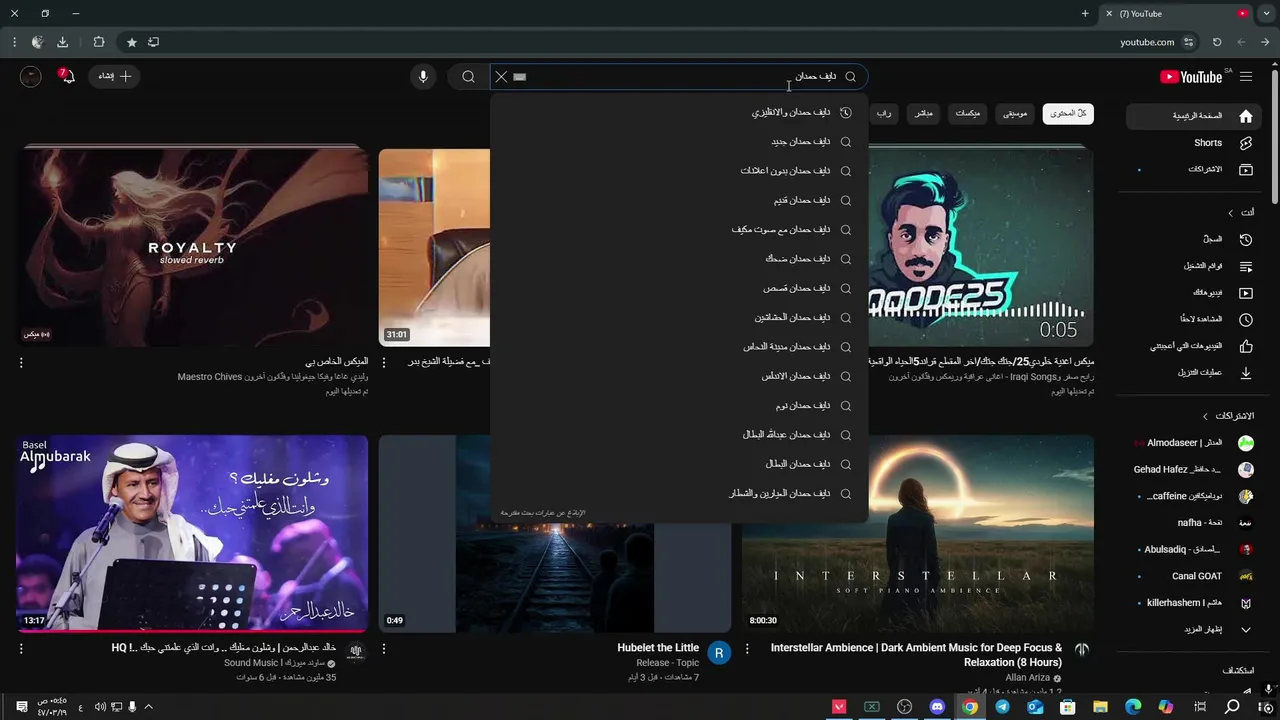This screenshot has width=1280, height=720.
Task: Clear the search text with the X icon
Action: [501, 77]
